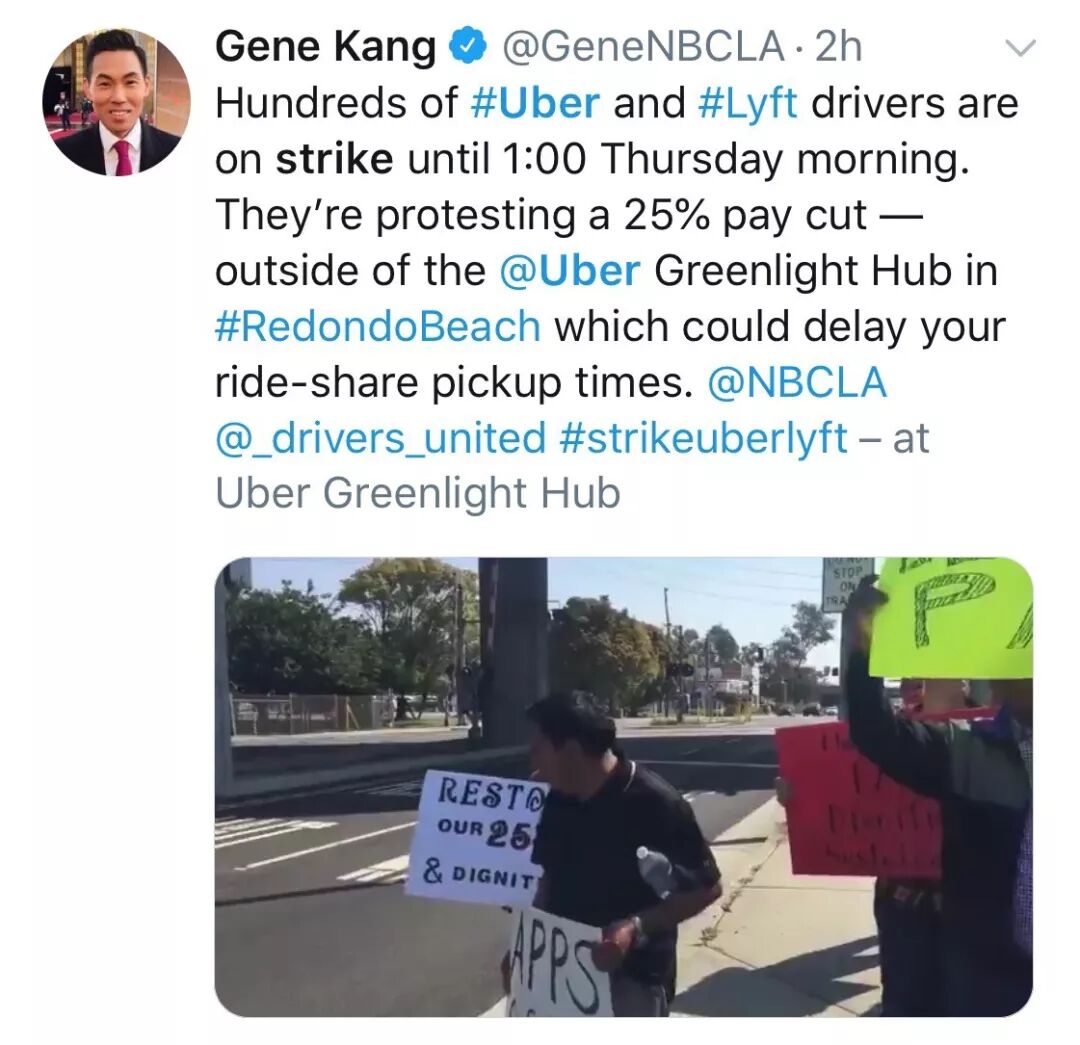The height and width of the screenshot is (1045, 1080).
Task: Expand the tweet options chevron
Action: click(1019, 48)
